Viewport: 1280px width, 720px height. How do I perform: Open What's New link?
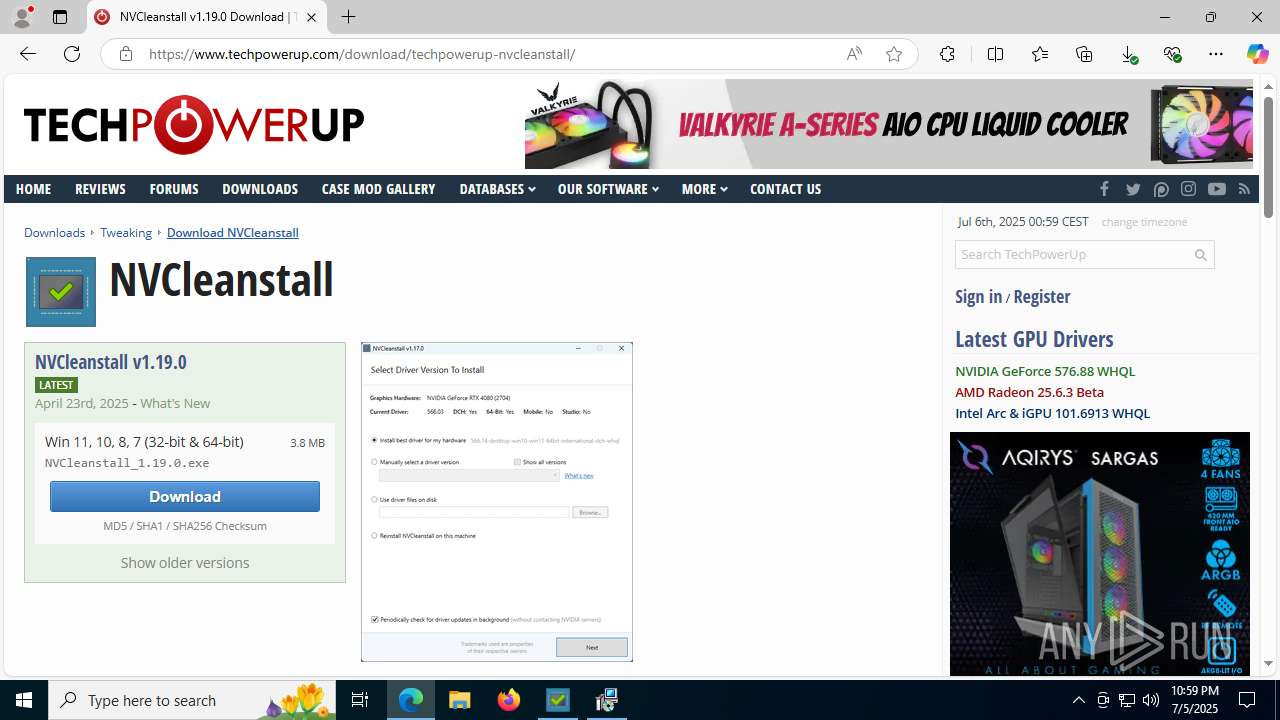point(175,403)
